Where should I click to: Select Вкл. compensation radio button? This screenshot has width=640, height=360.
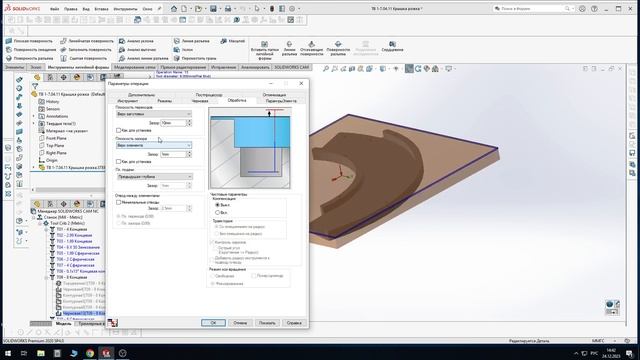coord(217,213)
